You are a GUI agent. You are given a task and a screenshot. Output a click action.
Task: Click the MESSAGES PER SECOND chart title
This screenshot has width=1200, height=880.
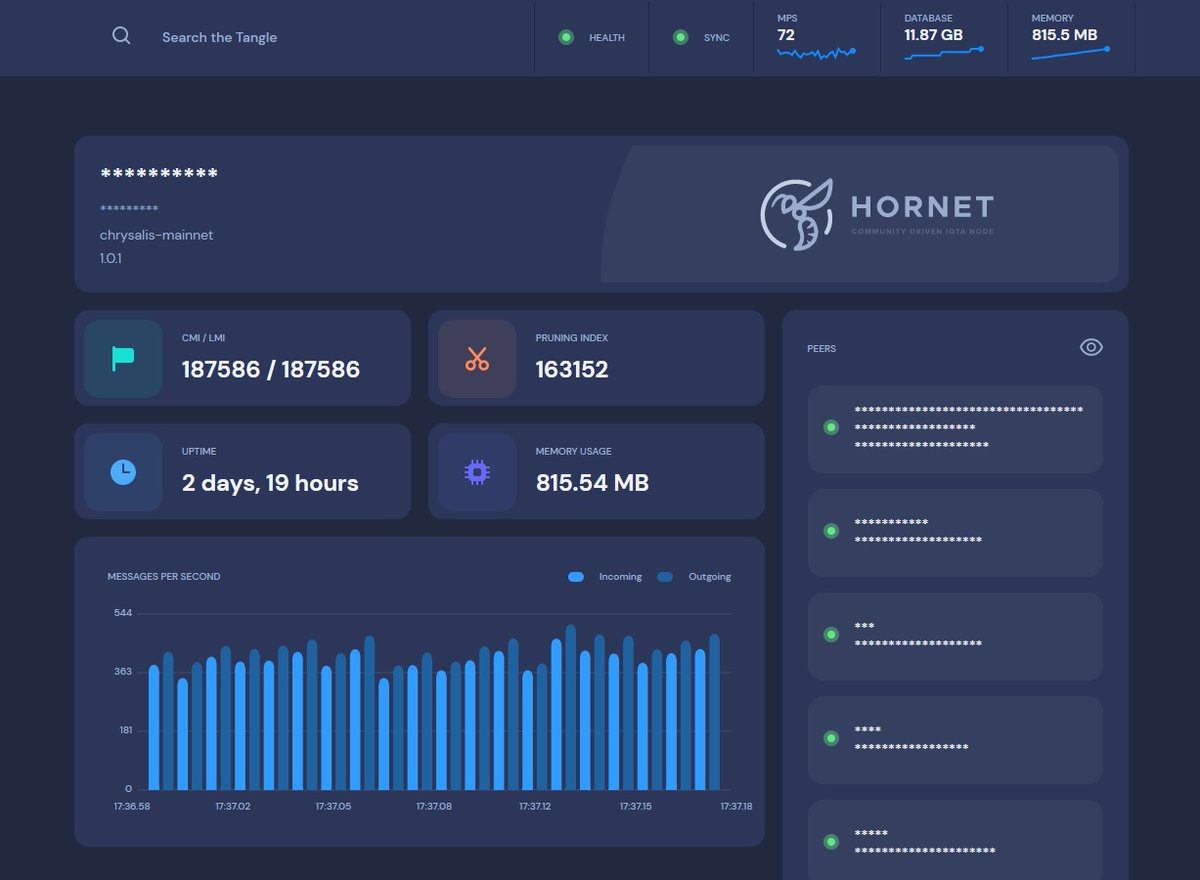tap(164, 577)
